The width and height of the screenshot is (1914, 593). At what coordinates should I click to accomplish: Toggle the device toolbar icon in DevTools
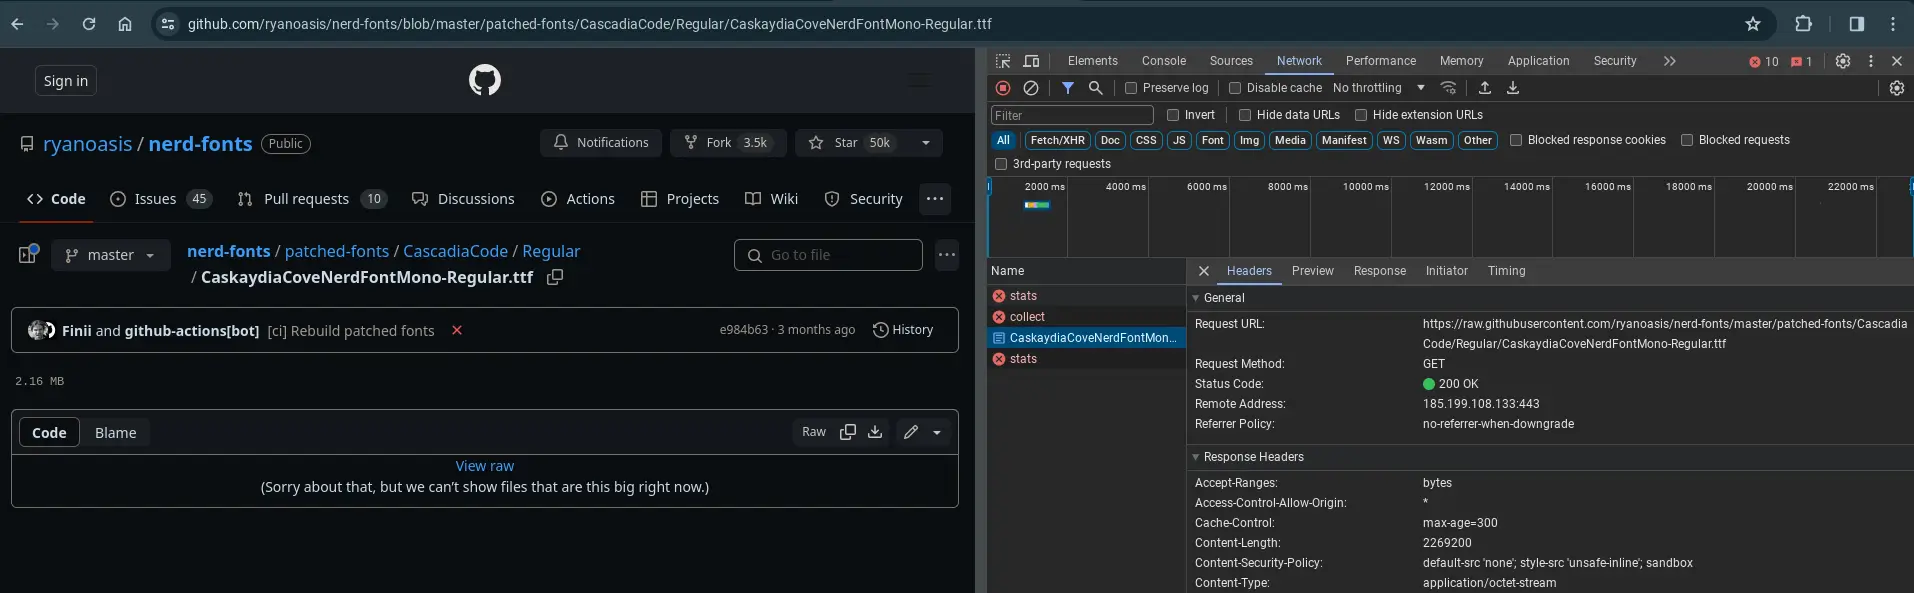pyautogui.click(x=1032, y=61)
